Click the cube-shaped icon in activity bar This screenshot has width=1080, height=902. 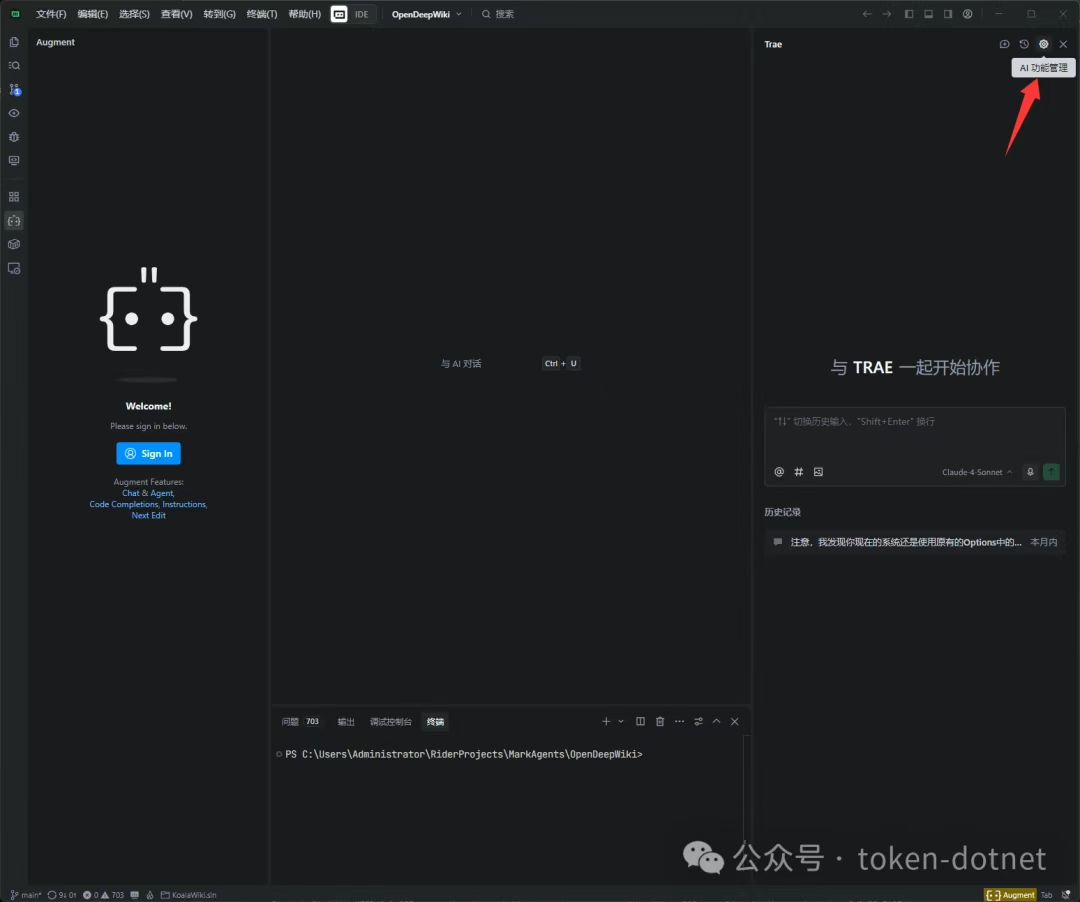pos(14,244)
